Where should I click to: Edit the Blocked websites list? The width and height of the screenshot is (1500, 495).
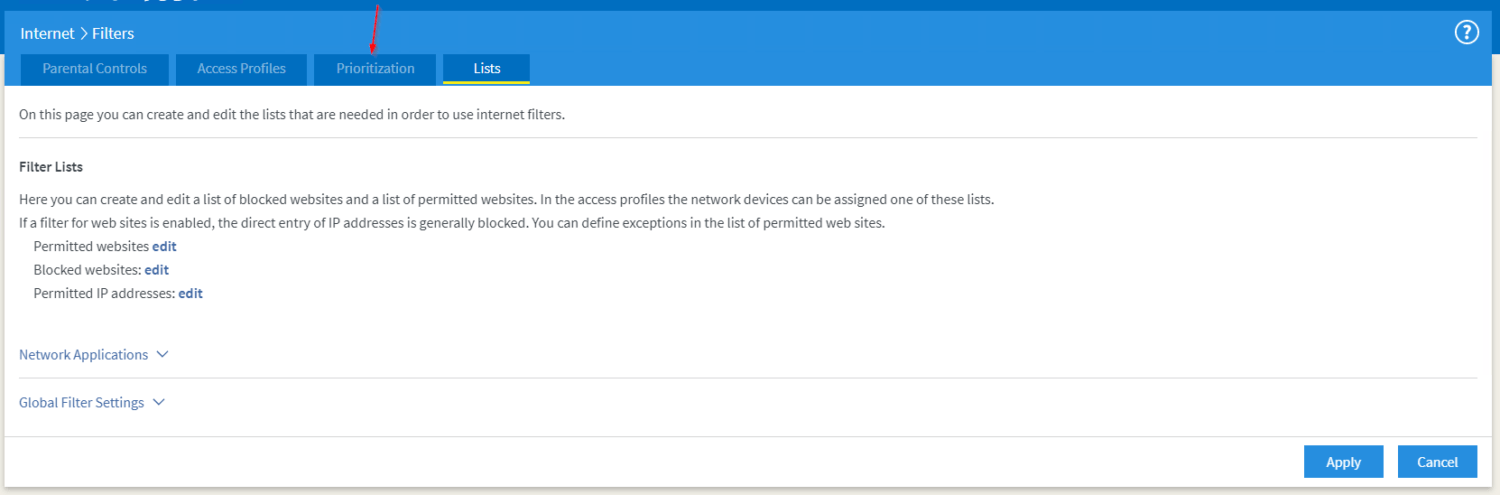157,270
